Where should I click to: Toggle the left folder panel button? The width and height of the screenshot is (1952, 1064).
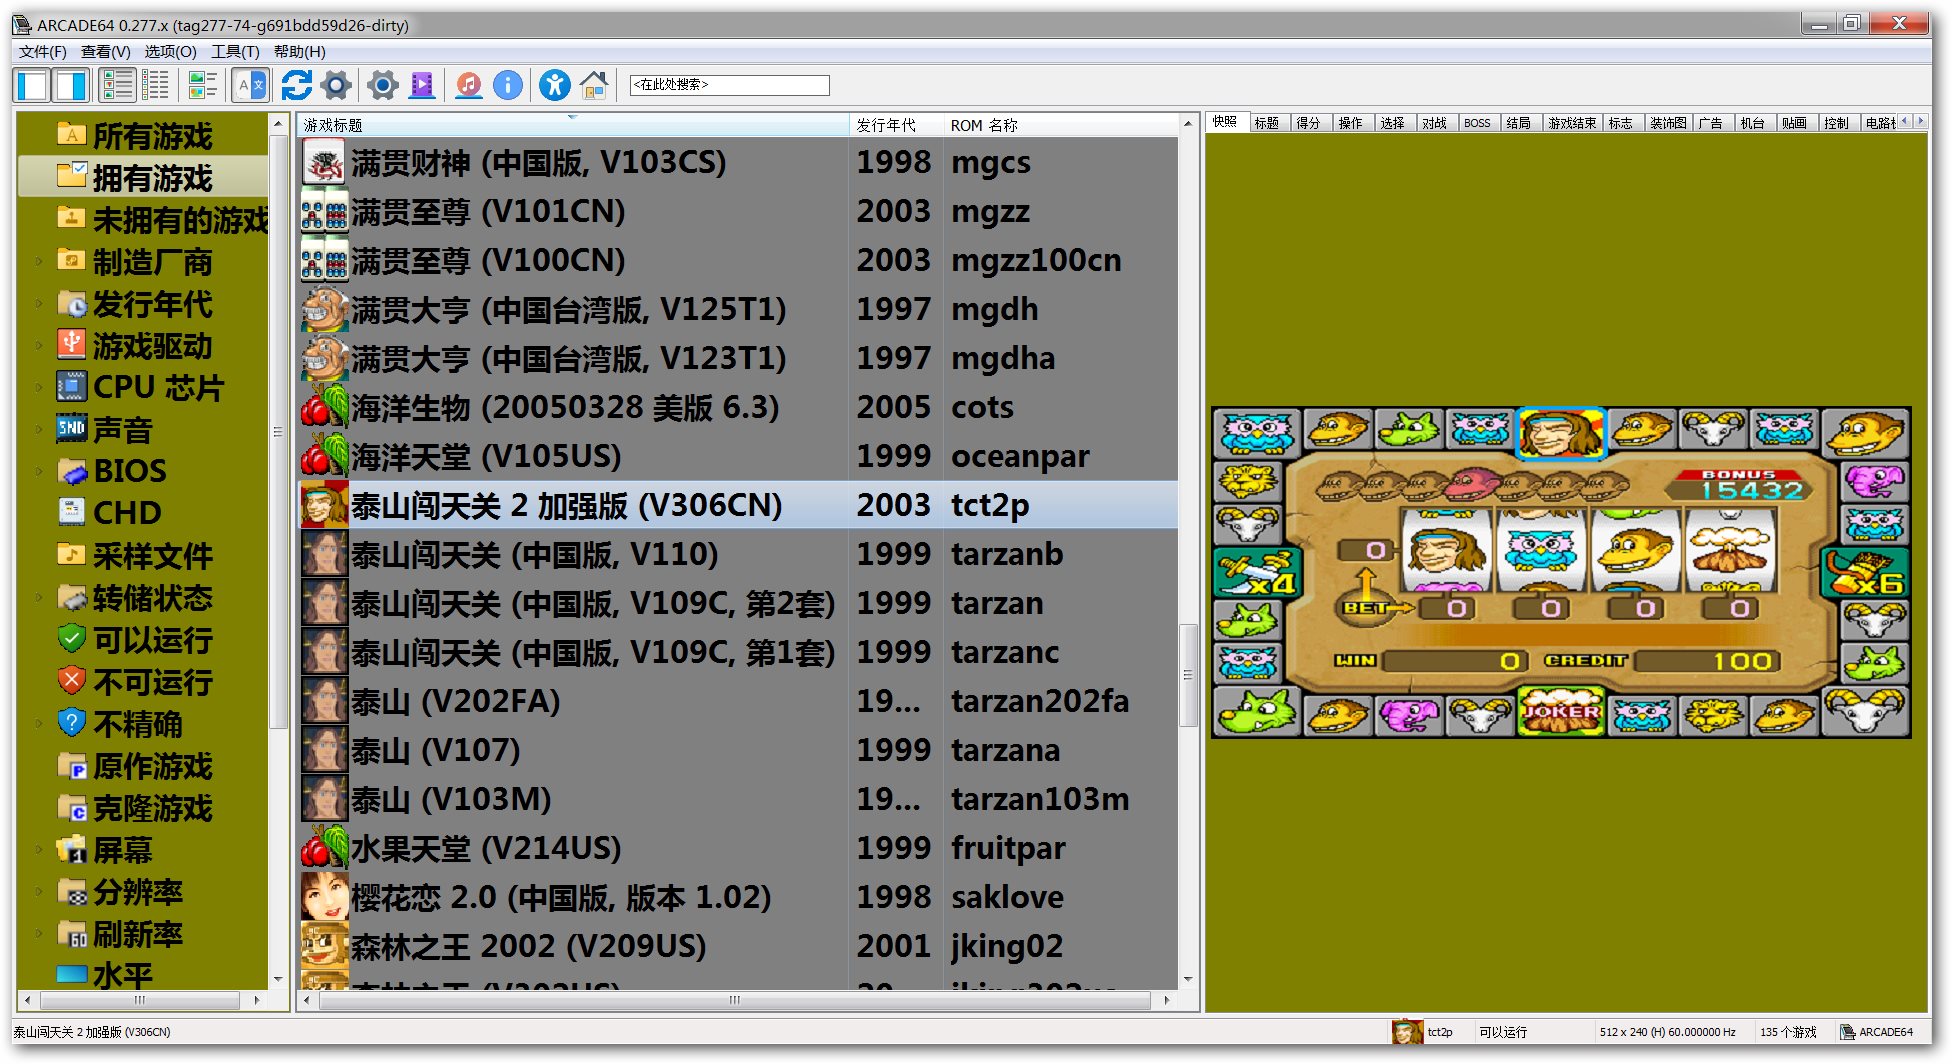(x=32, y=86)
